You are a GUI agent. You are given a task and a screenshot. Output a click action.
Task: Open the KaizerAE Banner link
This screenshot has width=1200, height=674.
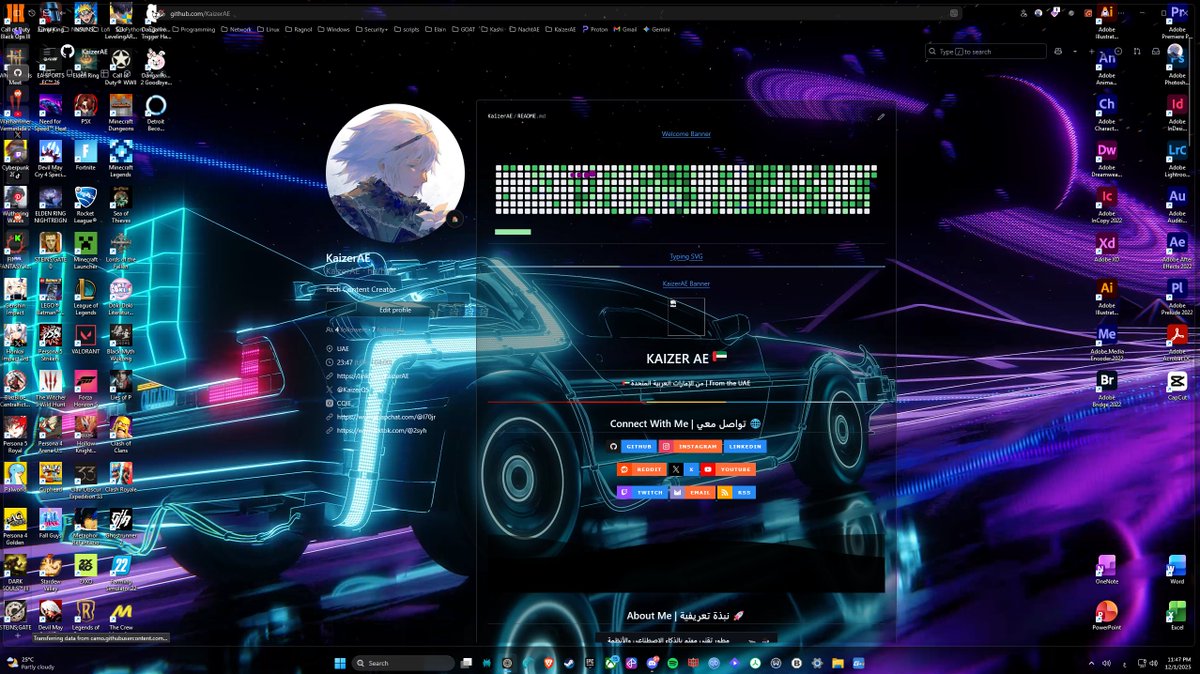click(686, 284)
